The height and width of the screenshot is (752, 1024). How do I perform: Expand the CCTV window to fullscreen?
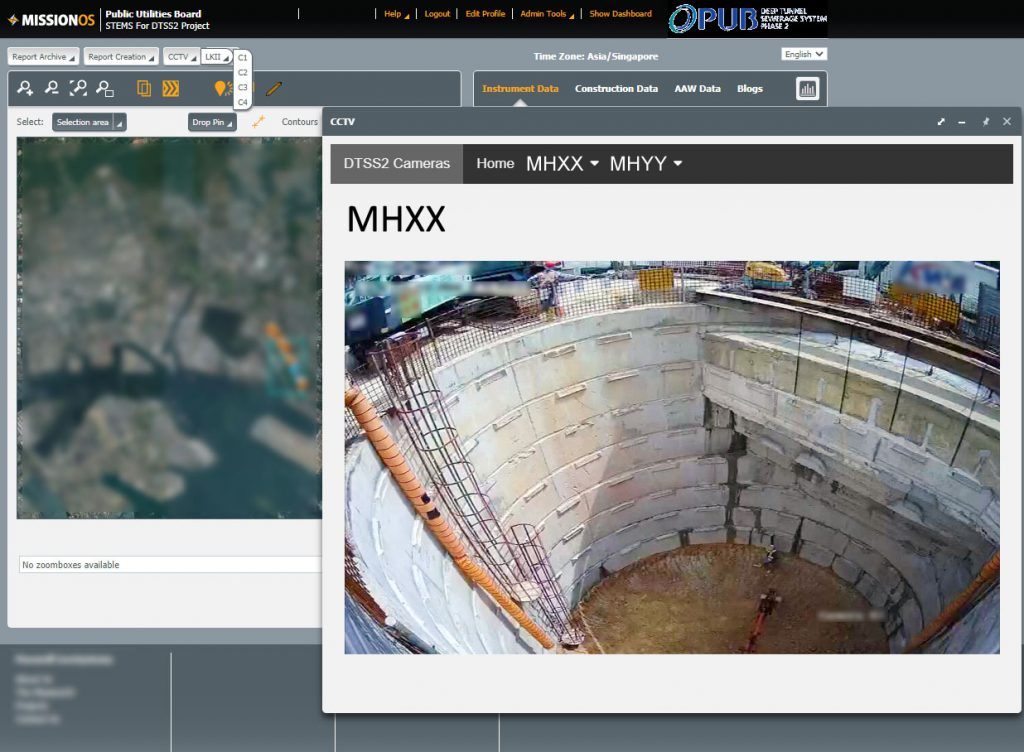coord(941,122)
